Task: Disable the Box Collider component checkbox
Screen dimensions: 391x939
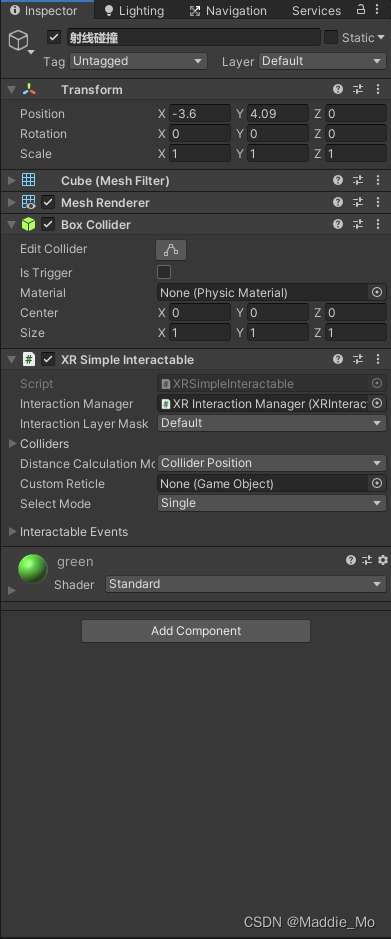Action: (48, 225)
